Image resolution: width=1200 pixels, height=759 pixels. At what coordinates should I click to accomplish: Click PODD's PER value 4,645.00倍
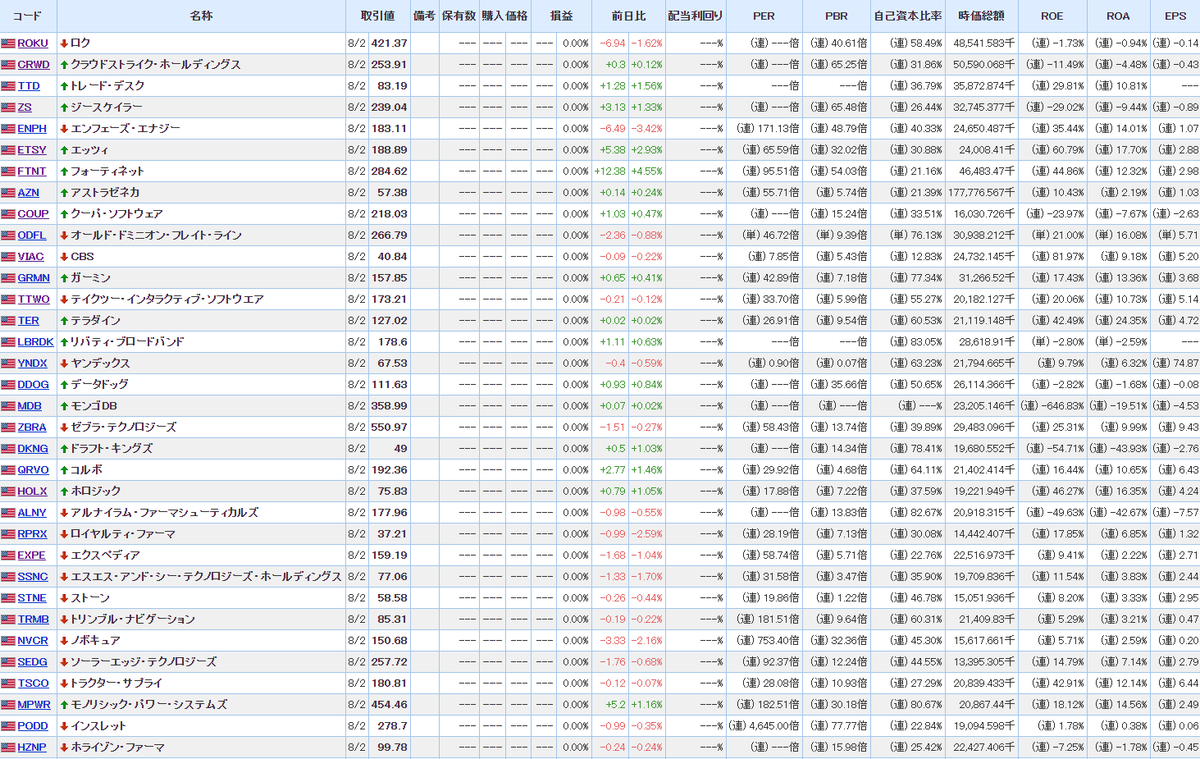pyautogui.click(x=764, y=726)
